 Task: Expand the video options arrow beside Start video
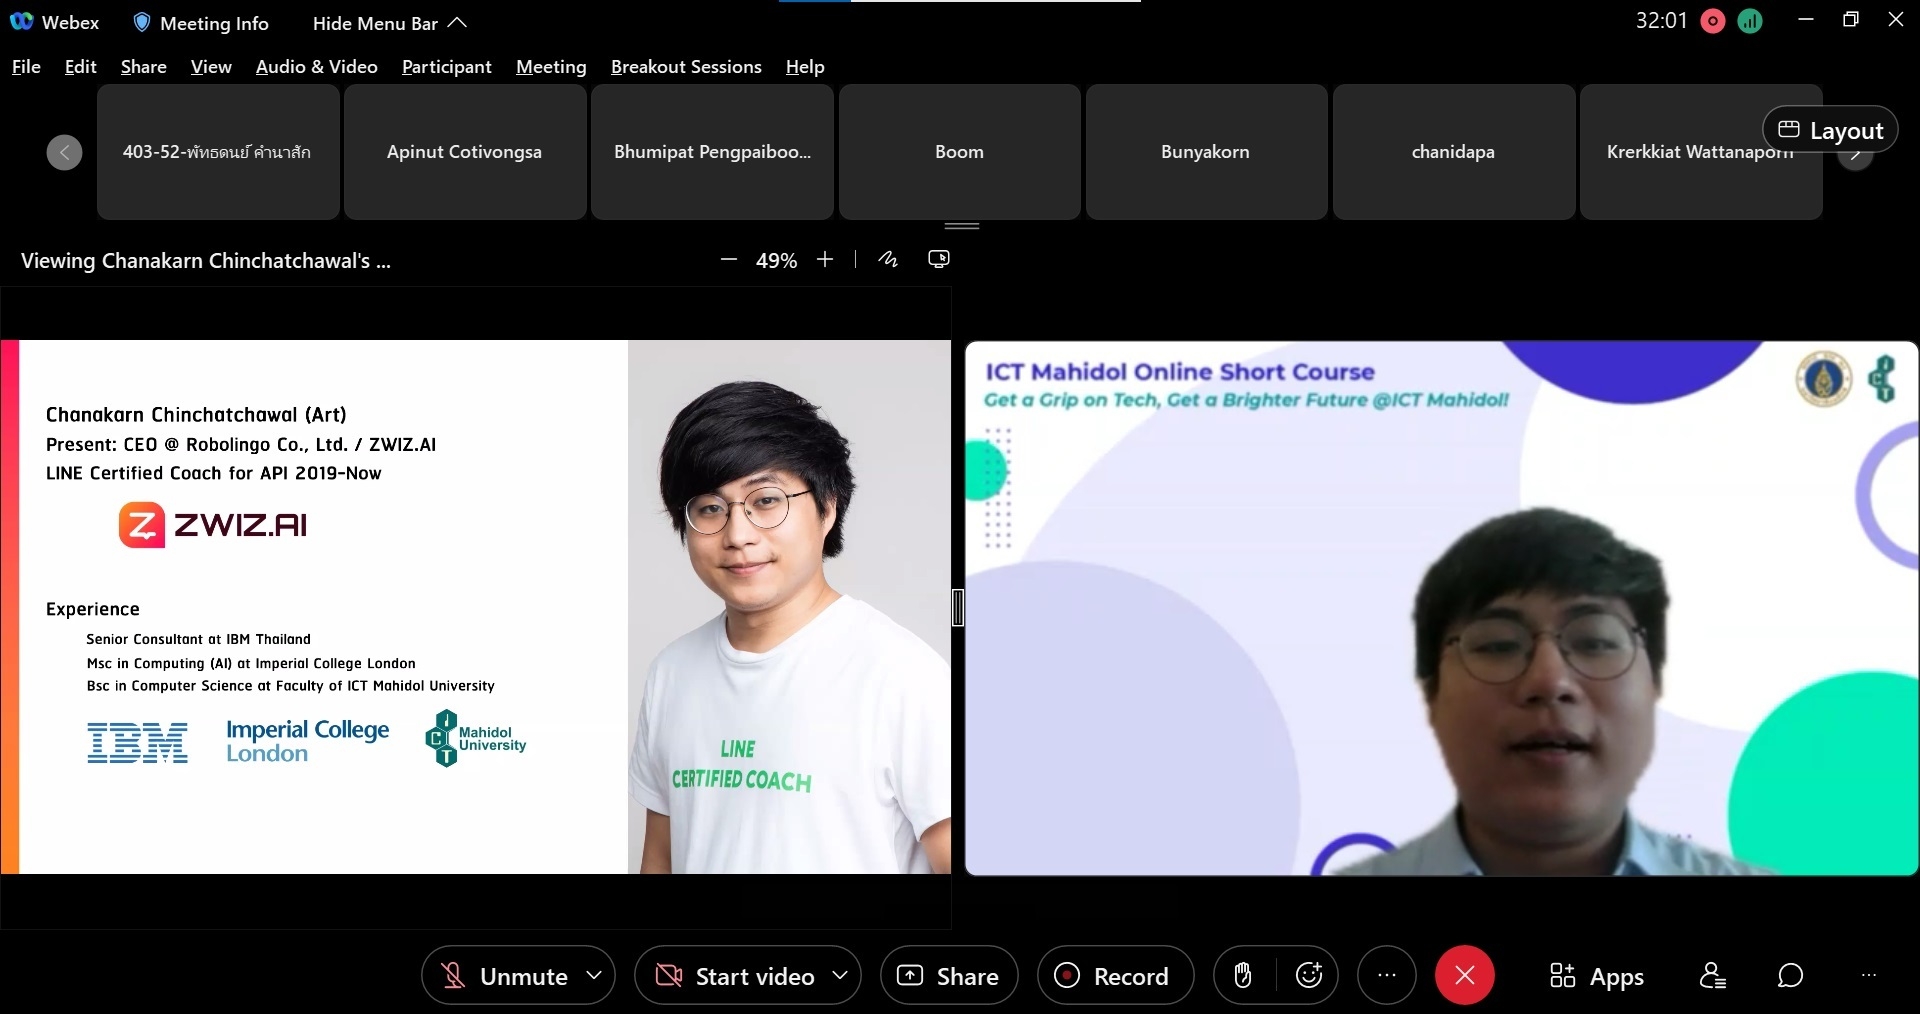(840, 975)
